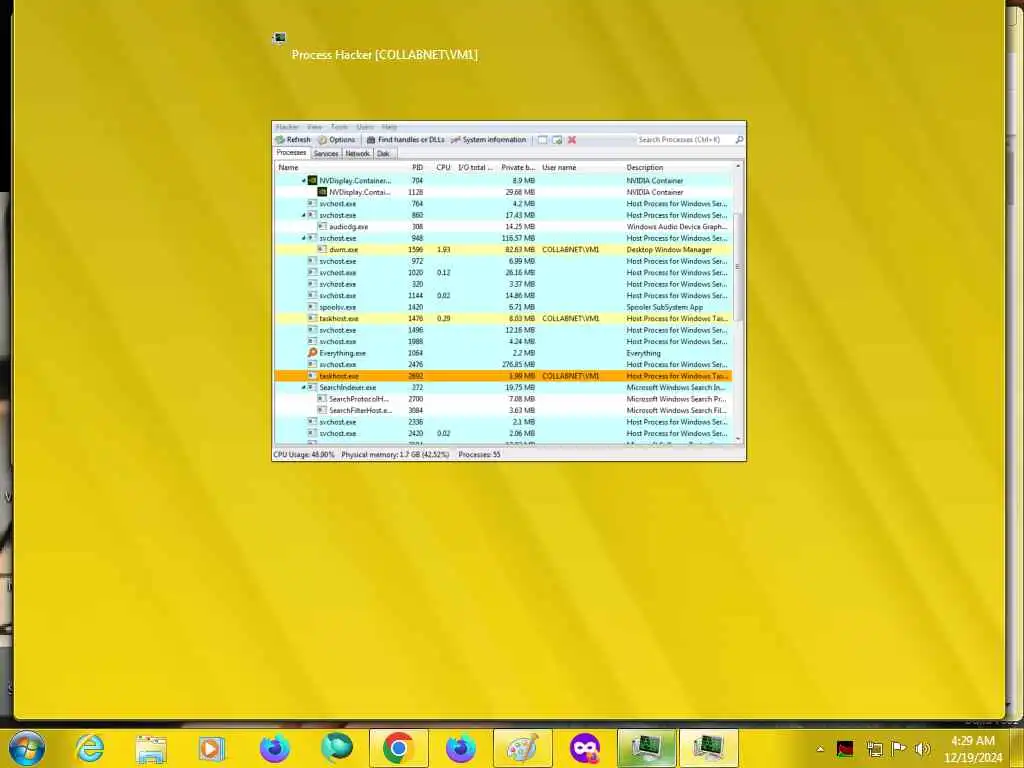Viewport: 1024px width, 768px height.
Task: Select the dwm.exe process row
Action: pyautogui.click(x=504, y=249)
